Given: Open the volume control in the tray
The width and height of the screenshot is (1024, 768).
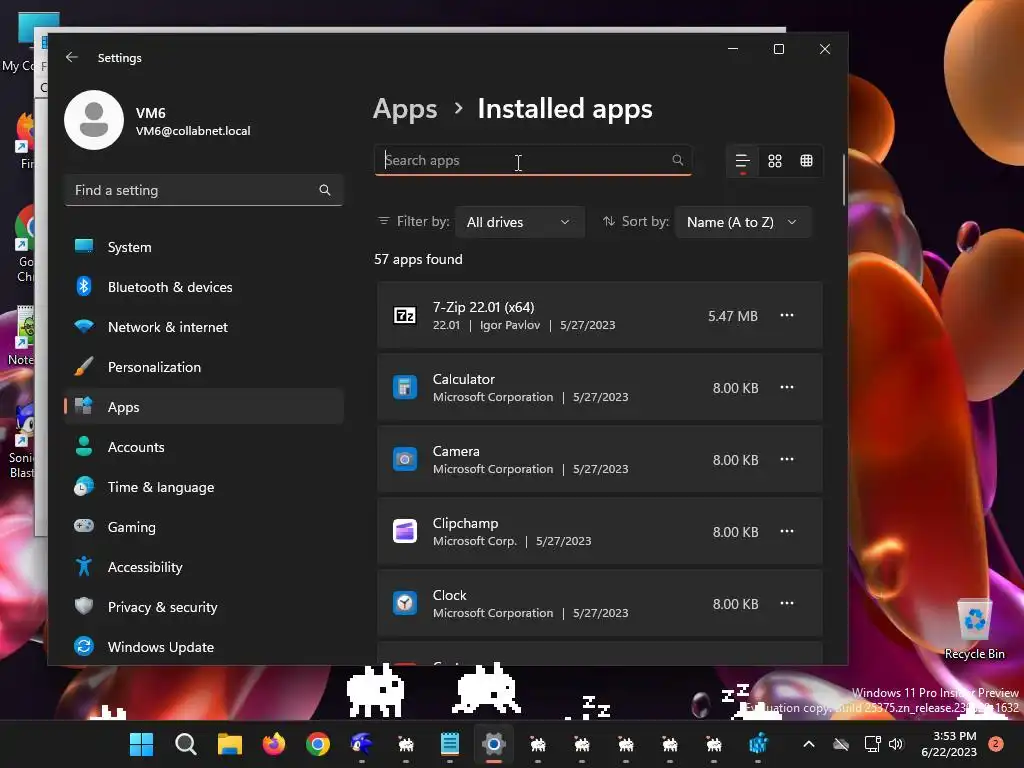Looking at the screenshot, I should (896, 744).
